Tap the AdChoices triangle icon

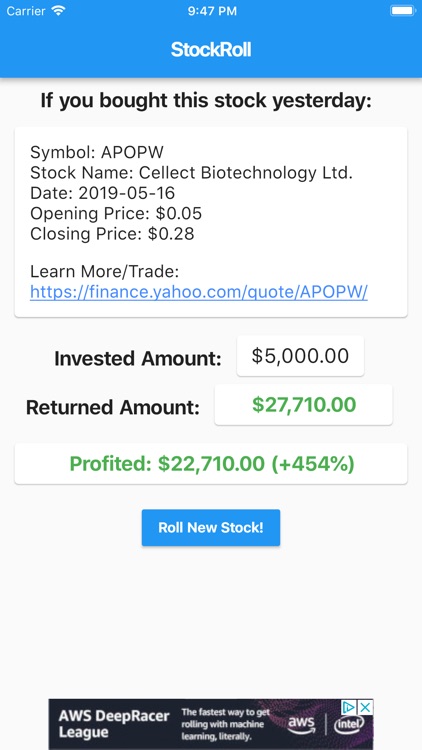point(350,707)
